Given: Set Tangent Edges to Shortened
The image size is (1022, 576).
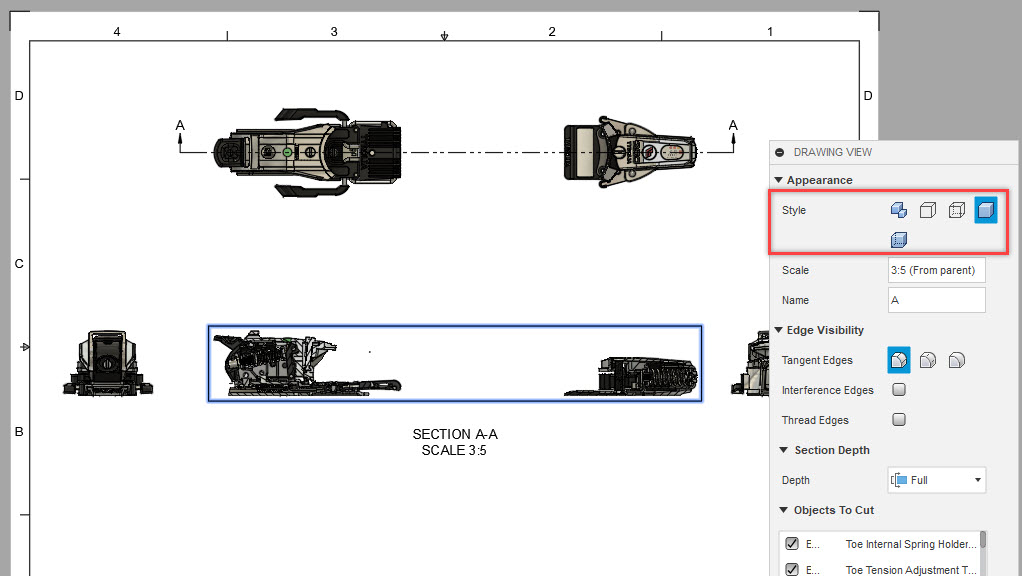Looking at the screenshot, I should (927, 360).
